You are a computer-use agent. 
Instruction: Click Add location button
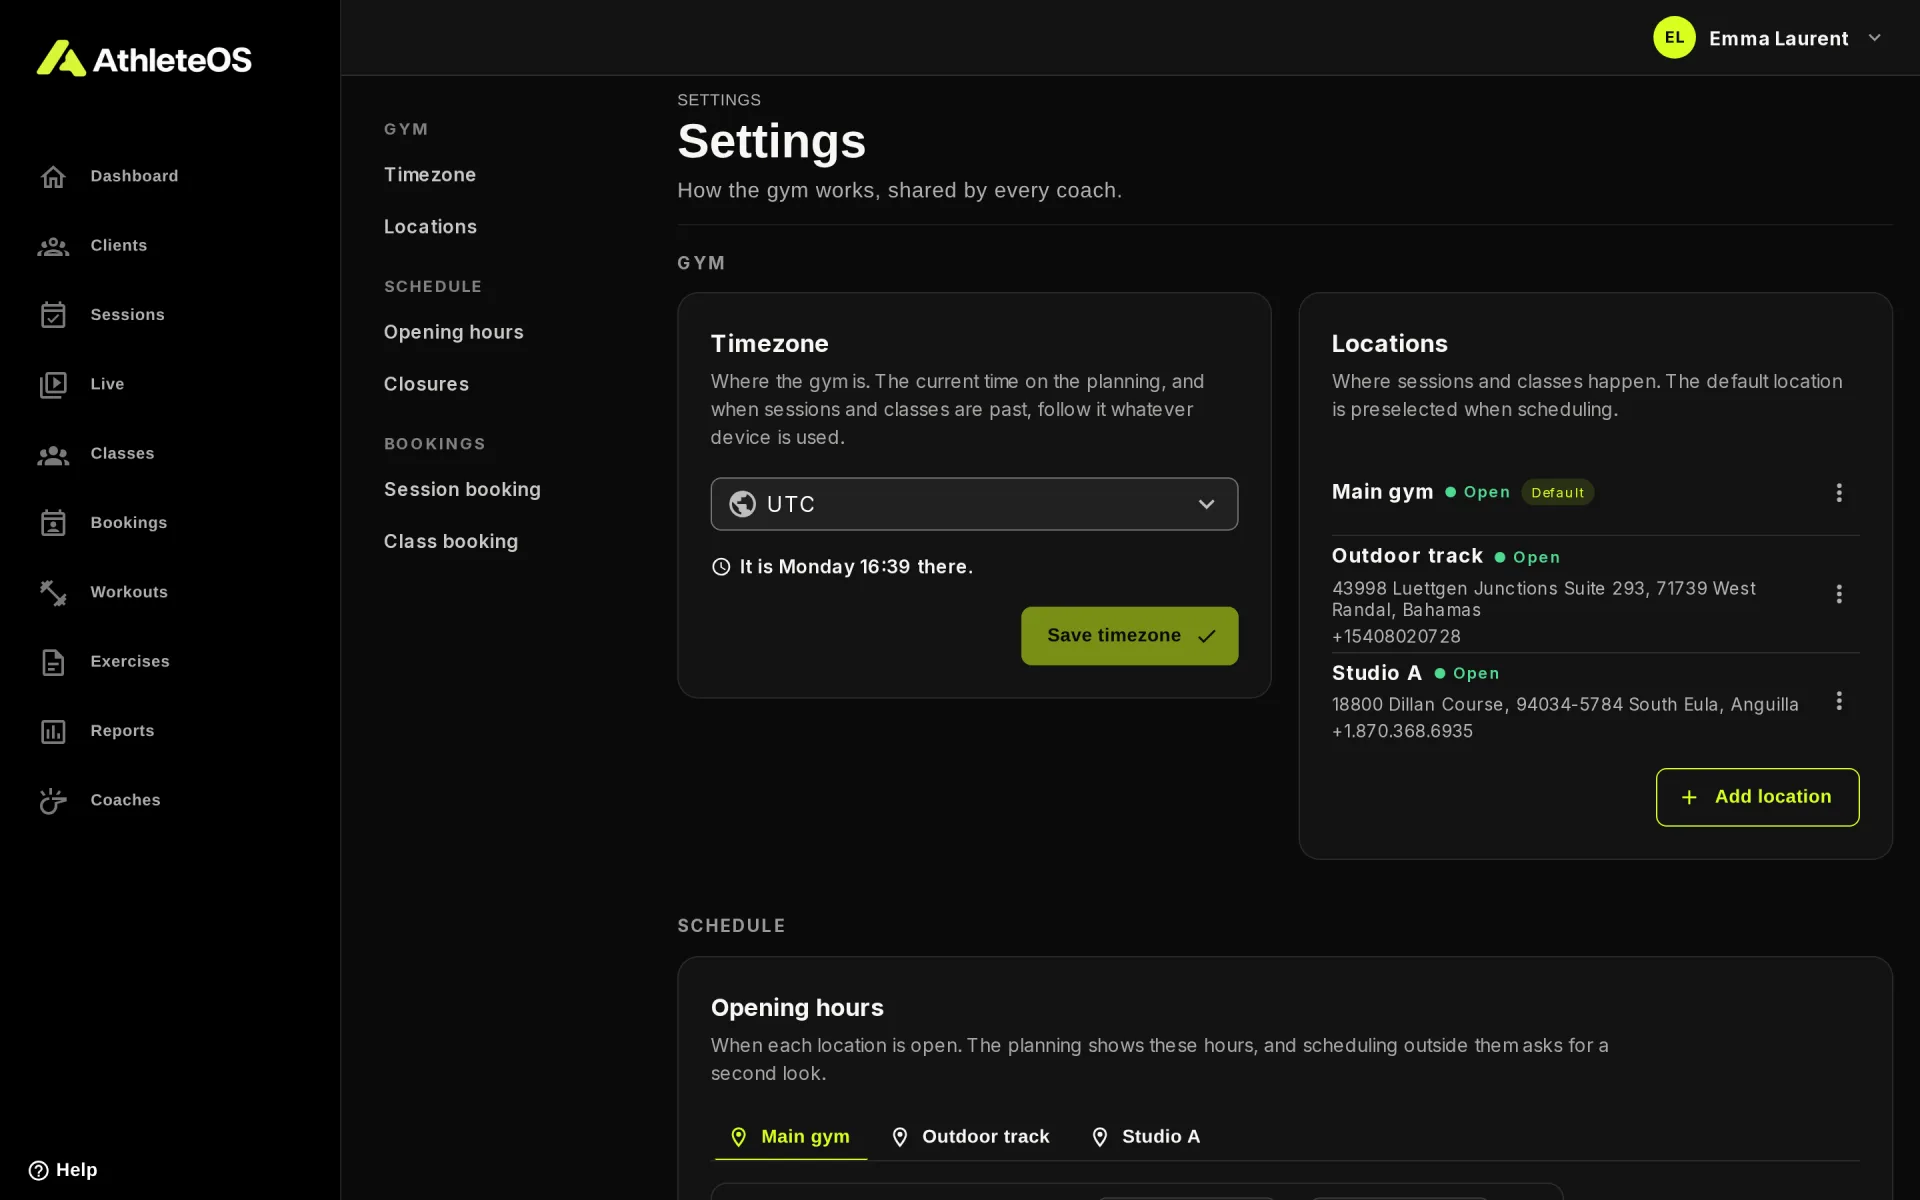pyautogui.click(x=1757, y=797)
